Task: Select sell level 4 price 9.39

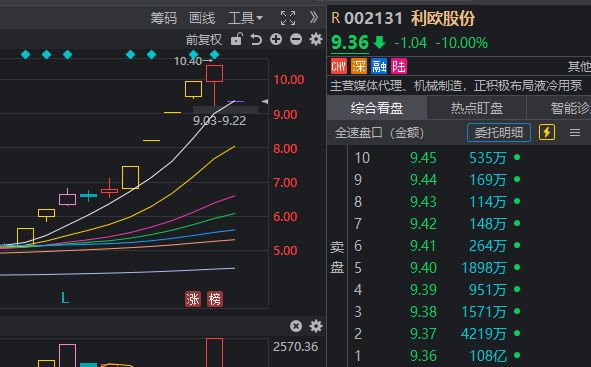Action: click(x=423, y=290)
